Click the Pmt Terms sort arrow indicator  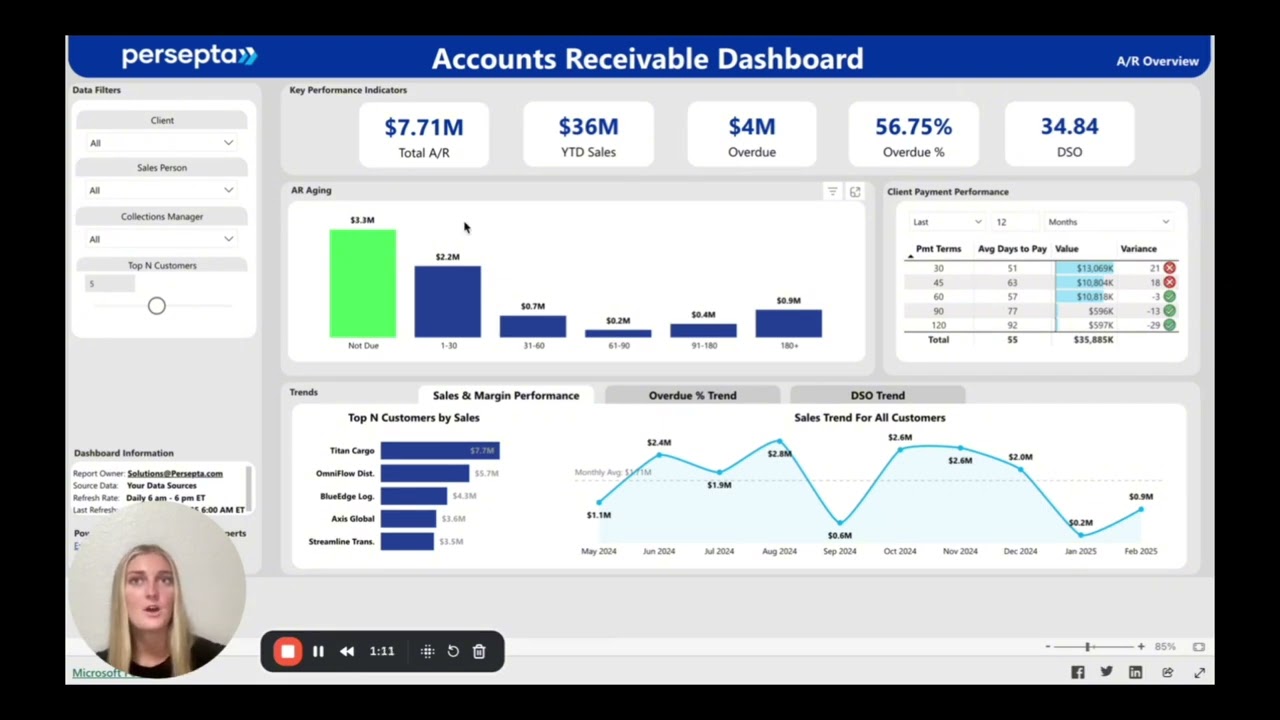pyautogui.click(x=910, y=258)
